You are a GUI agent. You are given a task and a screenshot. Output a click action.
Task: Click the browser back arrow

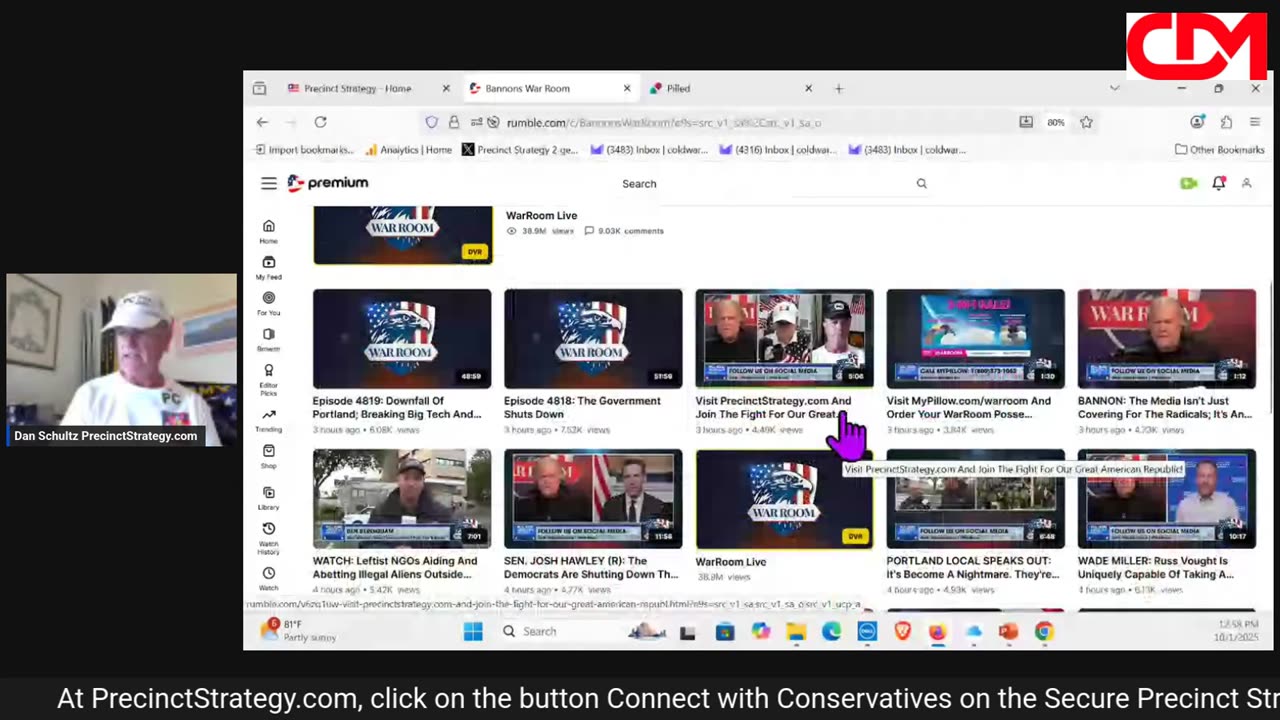click(x=262, y=122)
